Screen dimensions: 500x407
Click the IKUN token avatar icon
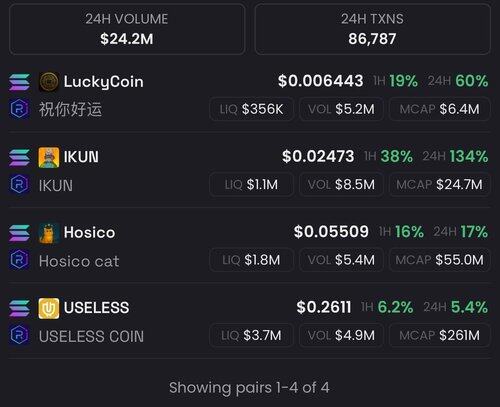[49, 157]
